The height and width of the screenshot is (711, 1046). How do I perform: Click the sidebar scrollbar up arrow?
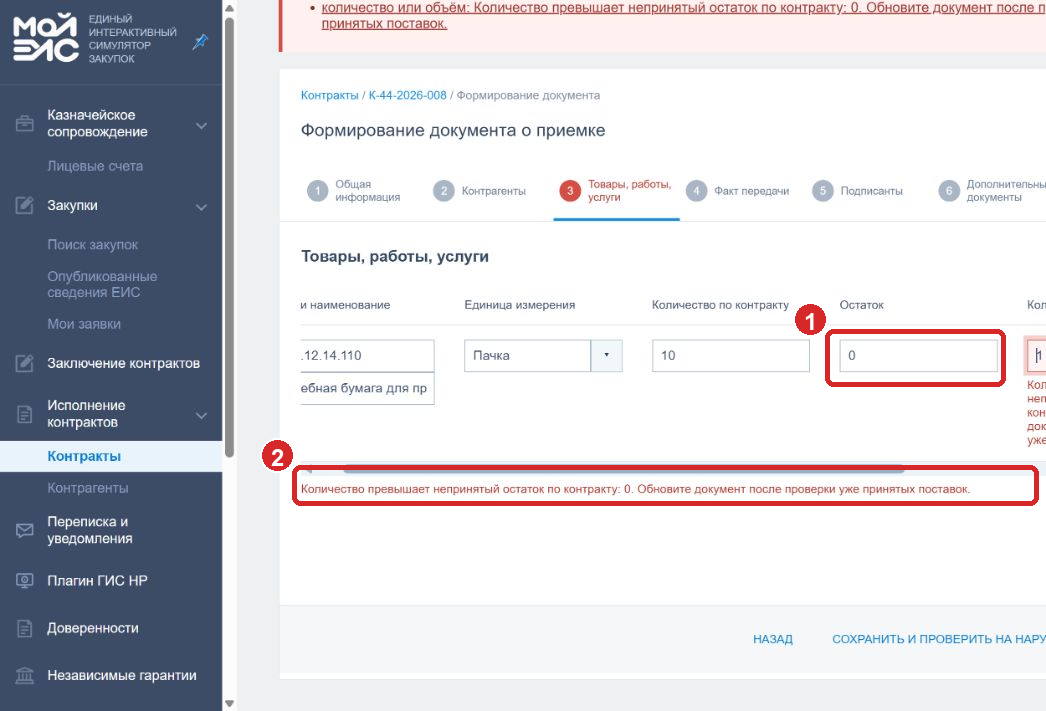pyautogui.click(x=229, y=8)
